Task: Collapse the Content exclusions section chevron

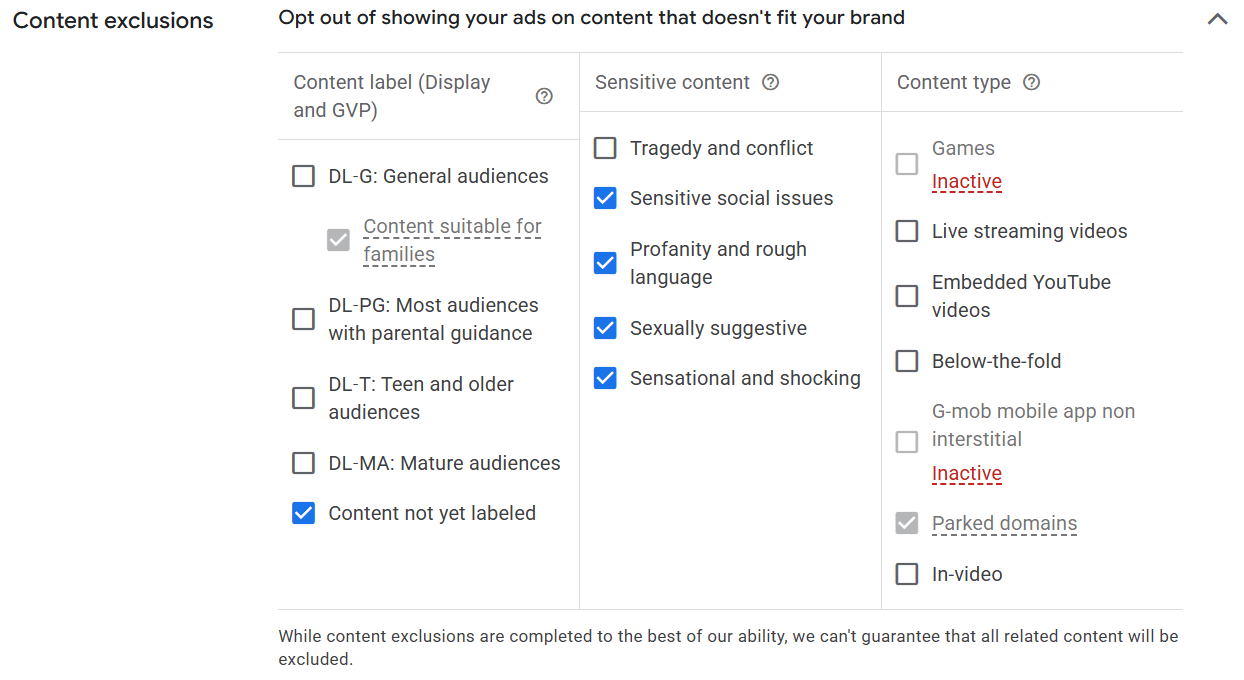Action: [x=1217, y=19]
